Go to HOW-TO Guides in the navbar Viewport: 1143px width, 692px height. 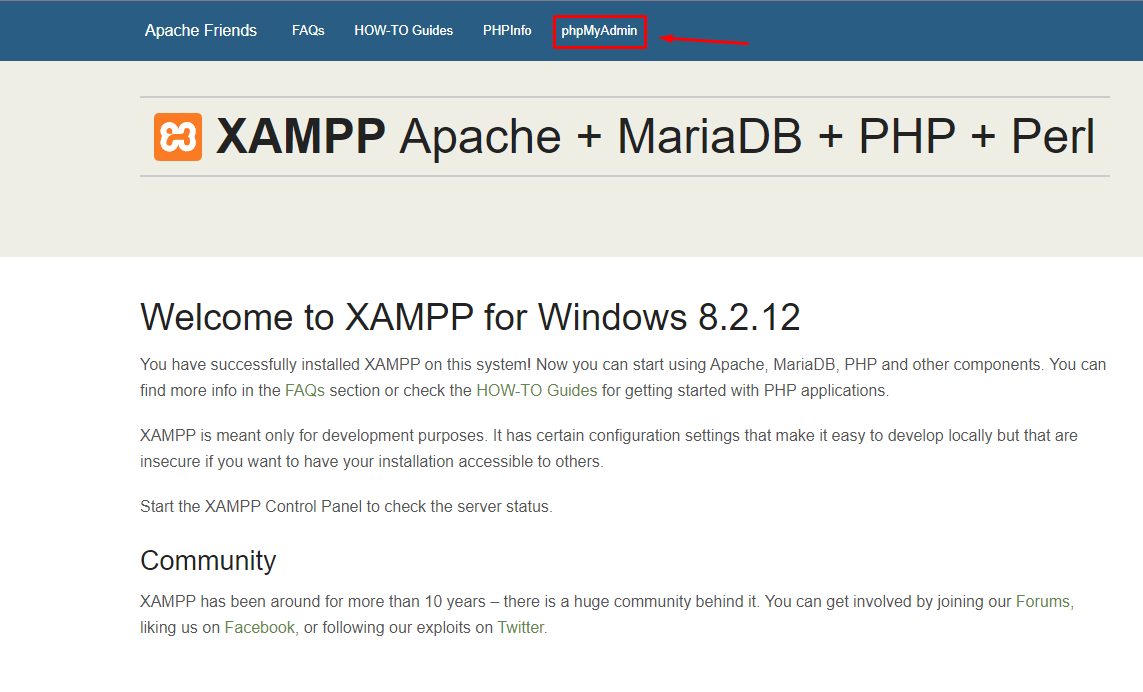[403, 31]
